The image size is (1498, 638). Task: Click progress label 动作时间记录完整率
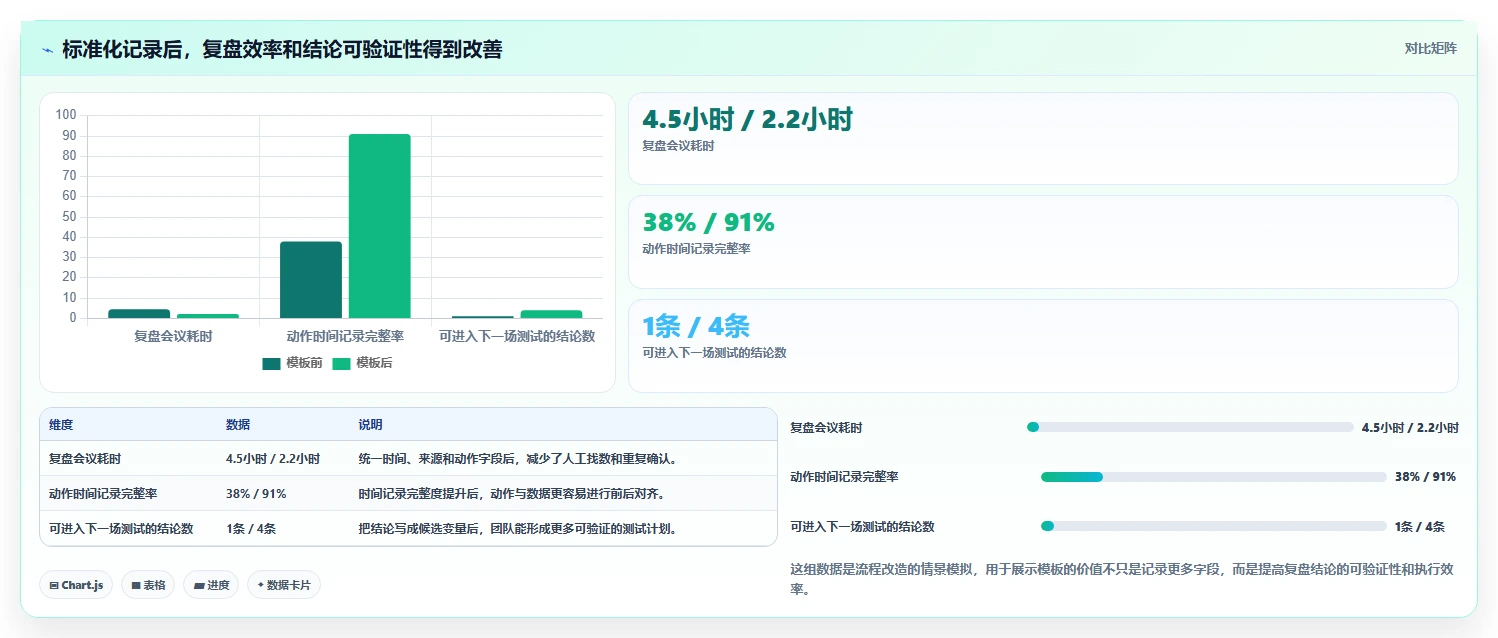click(844, 477)
